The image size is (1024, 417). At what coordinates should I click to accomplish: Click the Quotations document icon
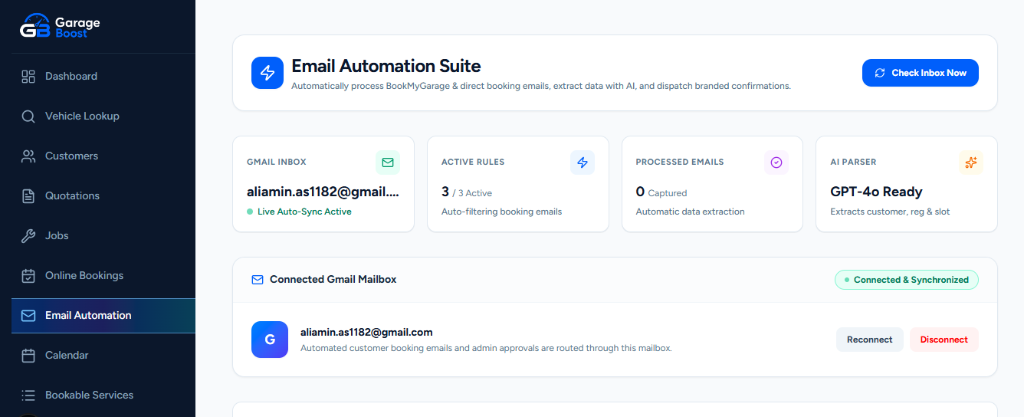(28, 196)
